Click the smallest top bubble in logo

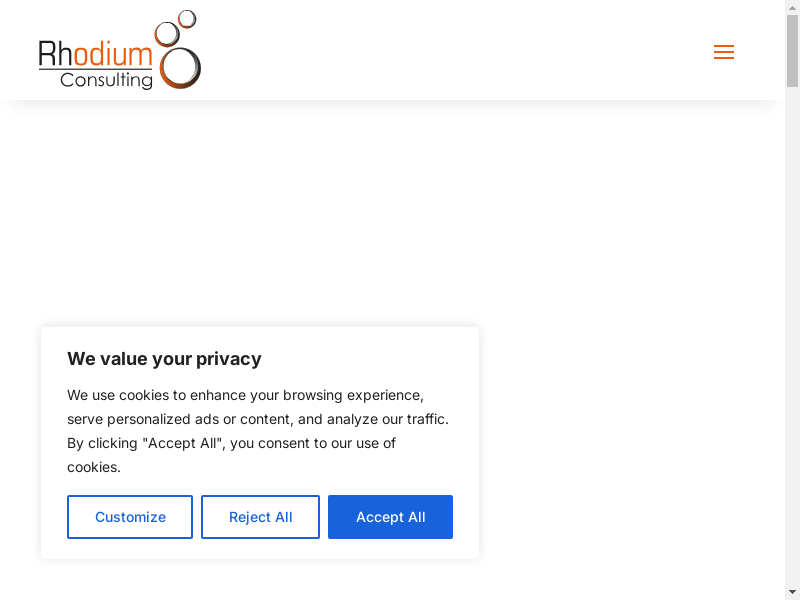coord(187,18)
